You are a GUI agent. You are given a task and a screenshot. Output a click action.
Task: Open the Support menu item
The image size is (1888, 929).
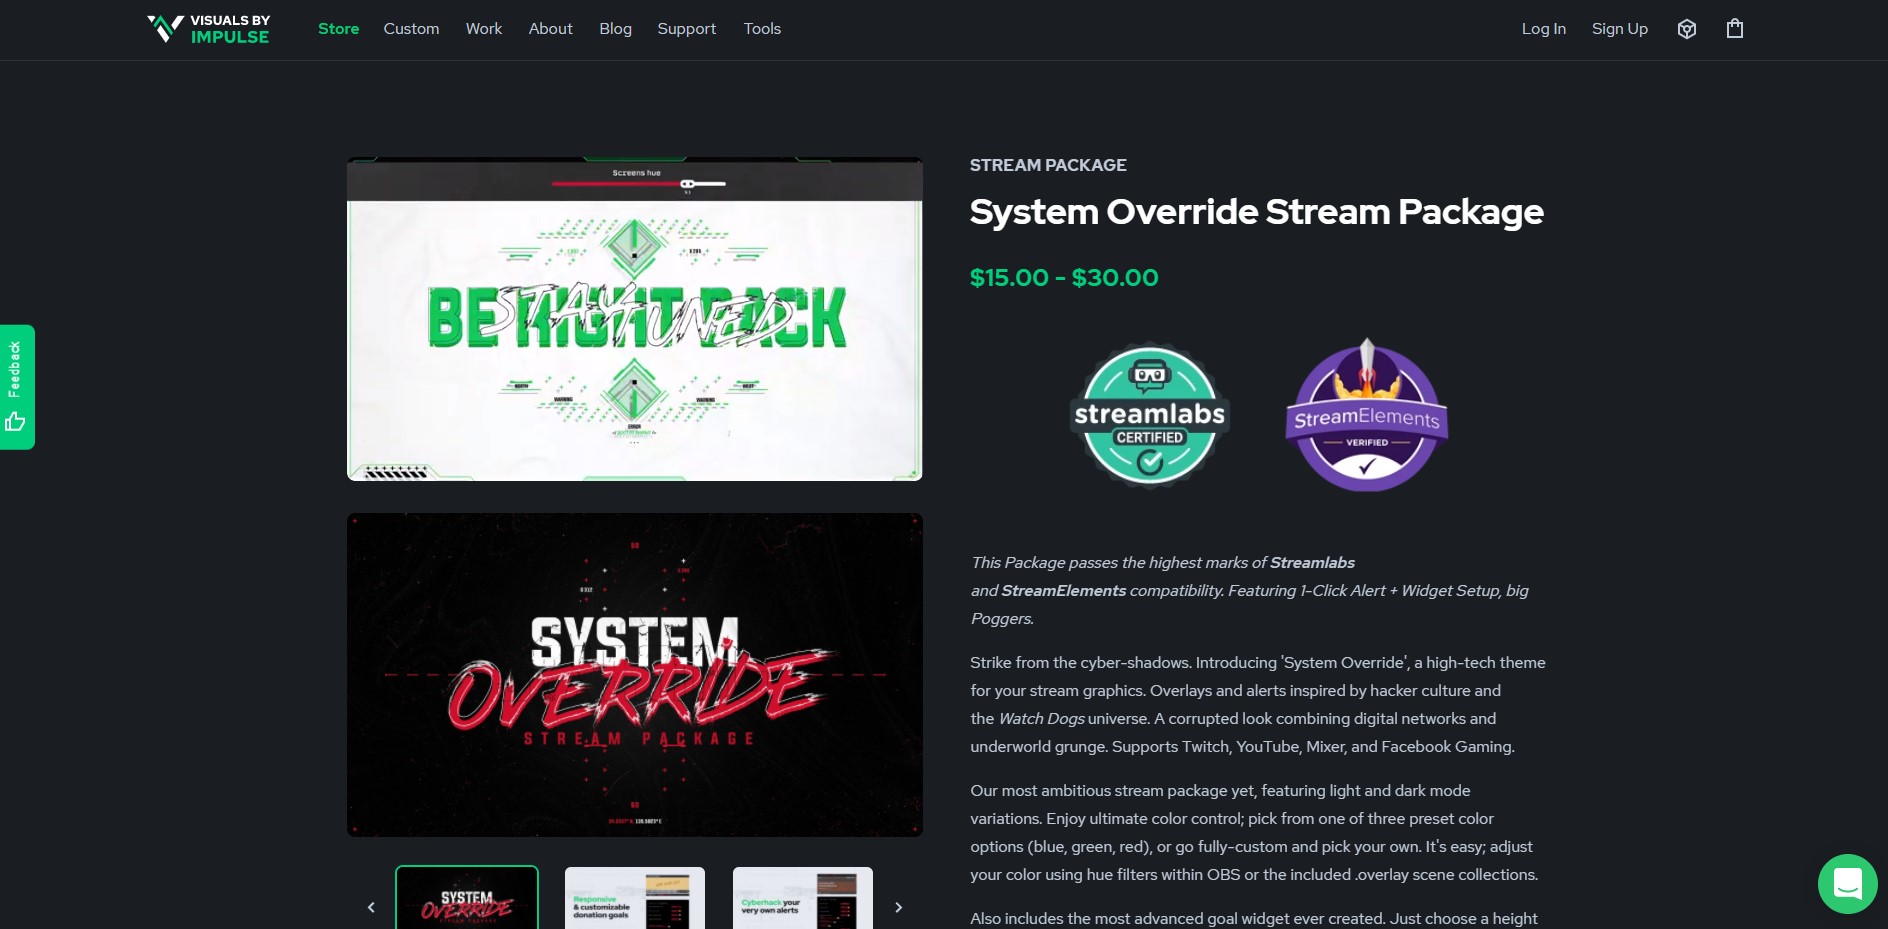(687, 29)
